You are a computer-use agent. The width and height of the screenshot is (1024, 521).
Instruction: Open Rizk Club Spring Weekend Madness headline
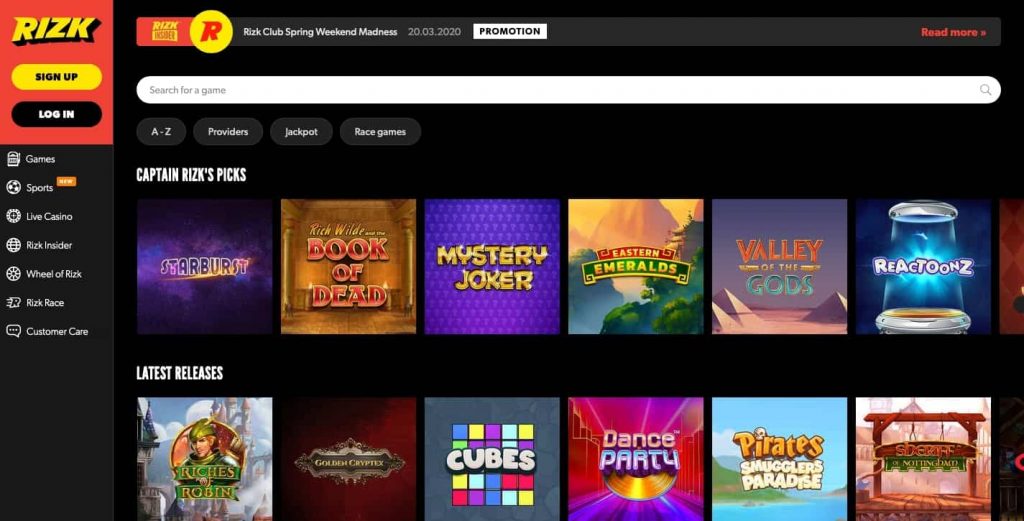pos(320,31)
